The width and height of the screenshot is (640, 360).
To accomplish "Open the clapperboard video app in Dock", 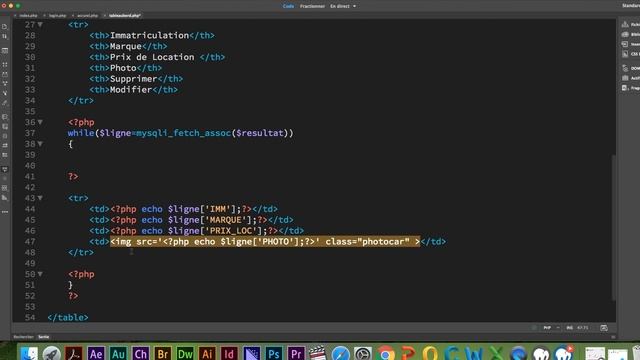I will 318,353.
